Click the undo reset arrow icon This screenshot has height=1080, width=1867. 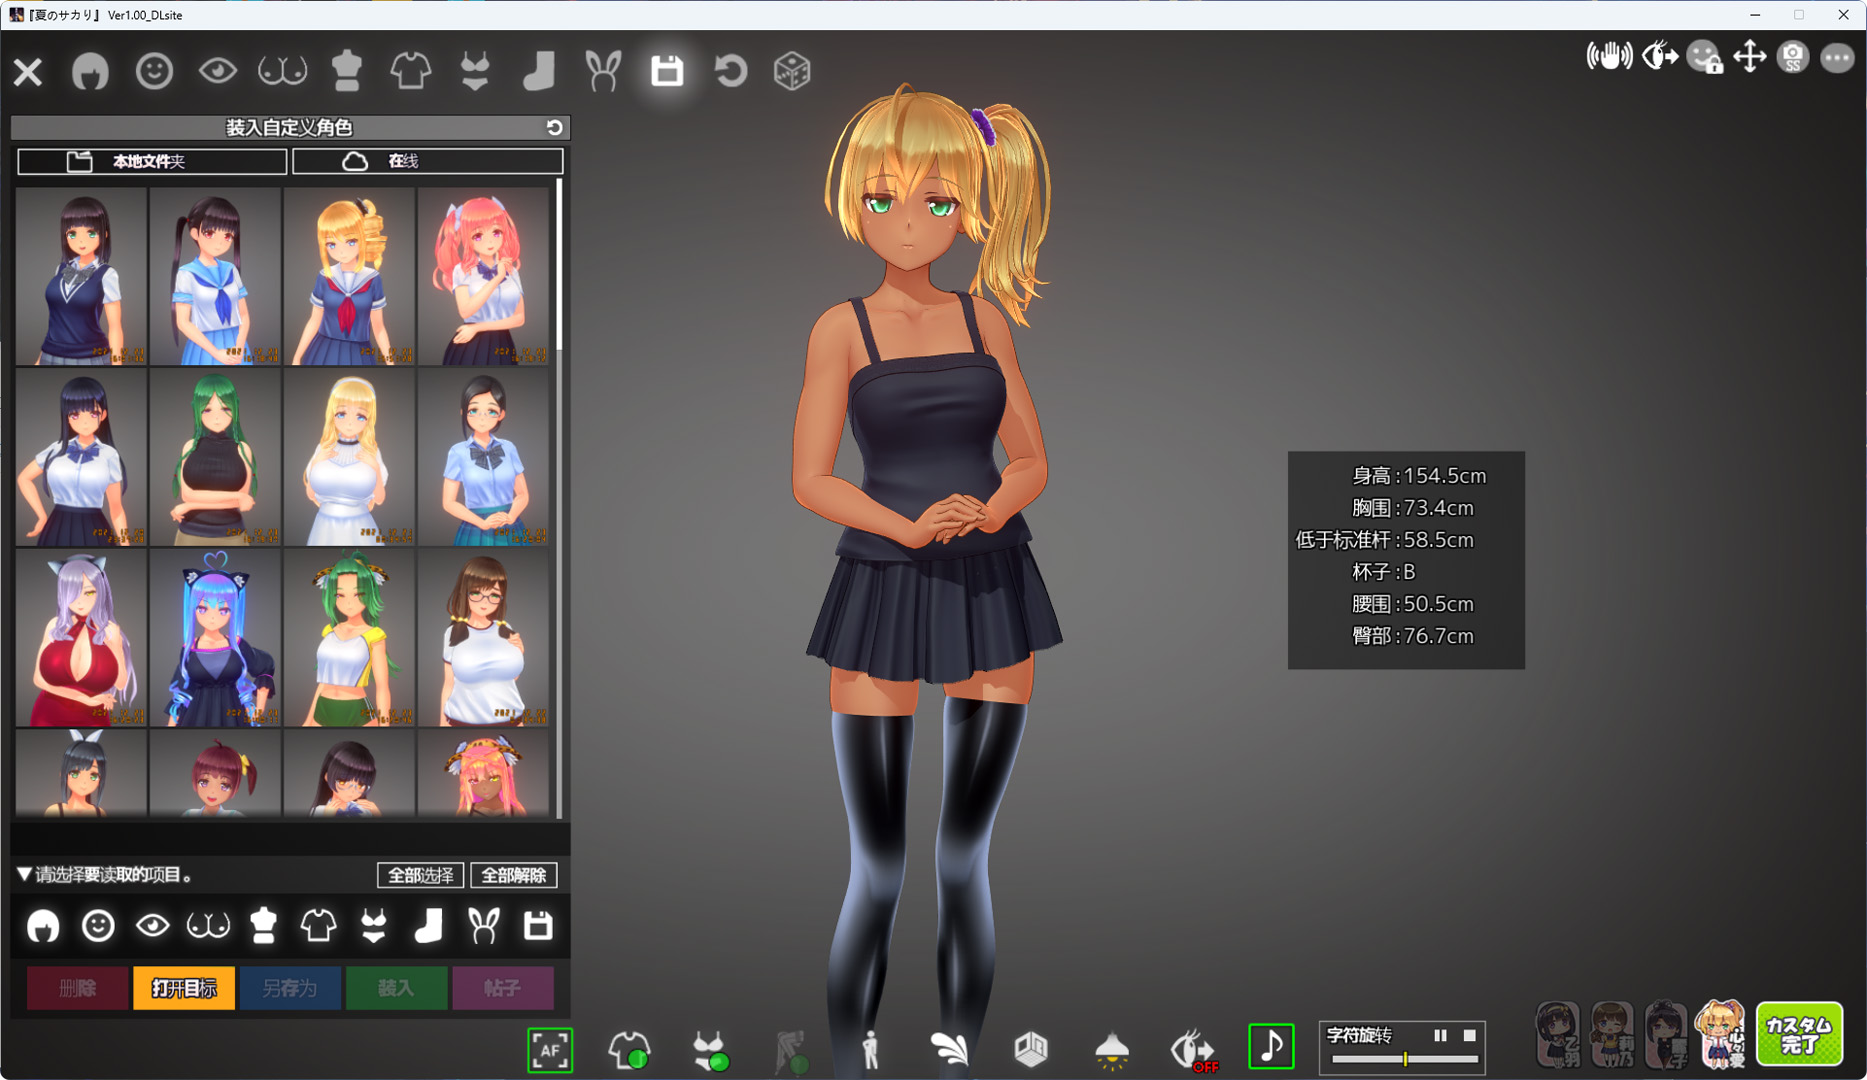[731, 71]
